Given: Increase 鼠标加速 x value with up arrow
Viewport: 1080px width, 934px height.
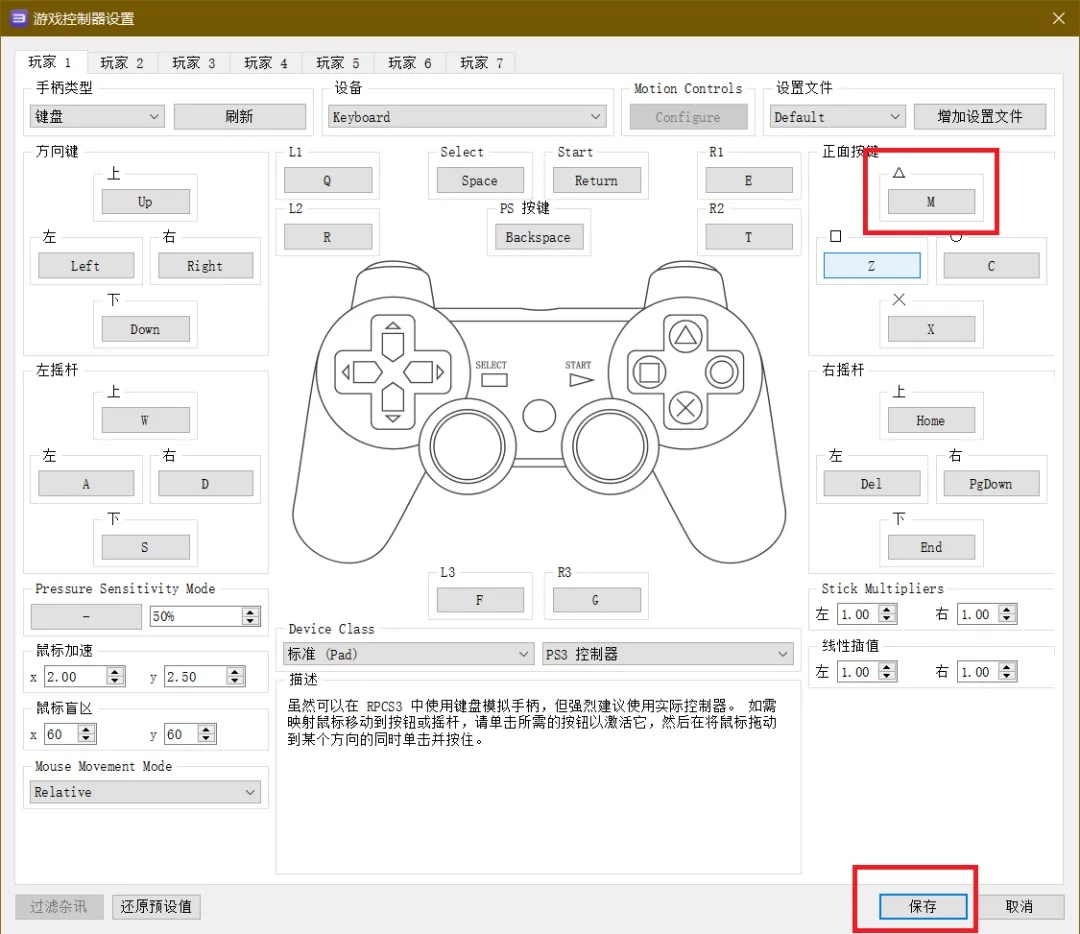Looking at the screenshot, I should click(116, 672).
